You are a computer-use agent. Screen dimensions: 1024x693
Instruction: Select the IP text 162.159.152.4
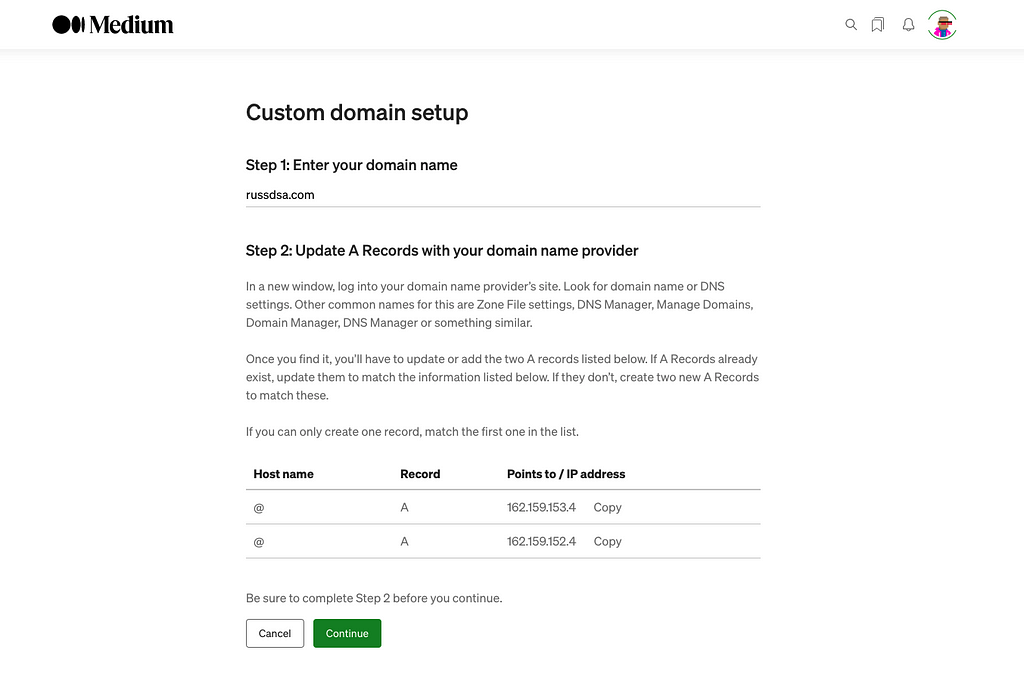[x=541, y=541]
